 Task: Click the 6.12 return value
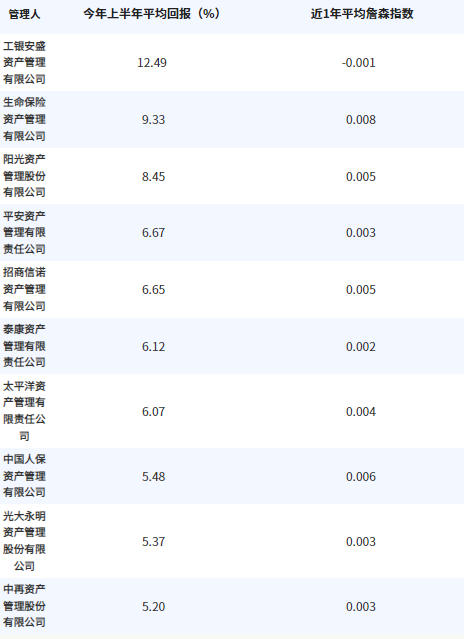[154, 347]
